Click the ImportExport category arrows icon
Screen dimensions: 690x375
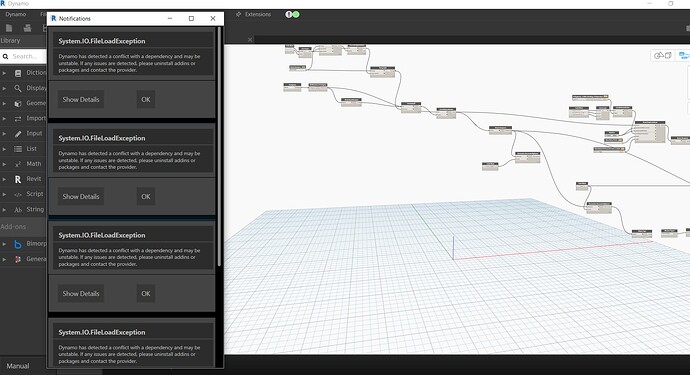click(18, 119)
